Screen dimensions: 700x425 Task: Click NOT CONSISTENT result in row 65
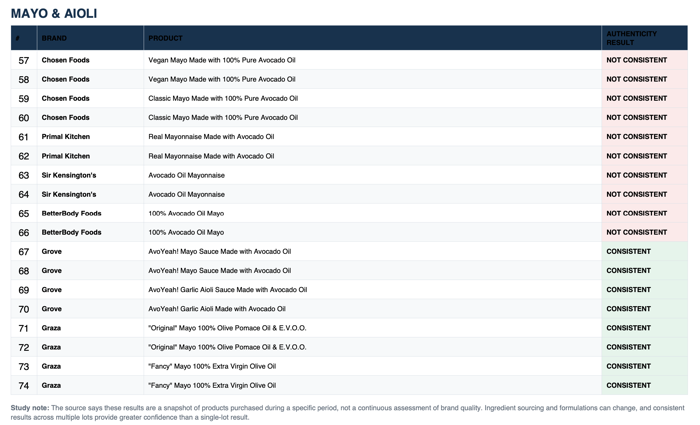(636, 213)
